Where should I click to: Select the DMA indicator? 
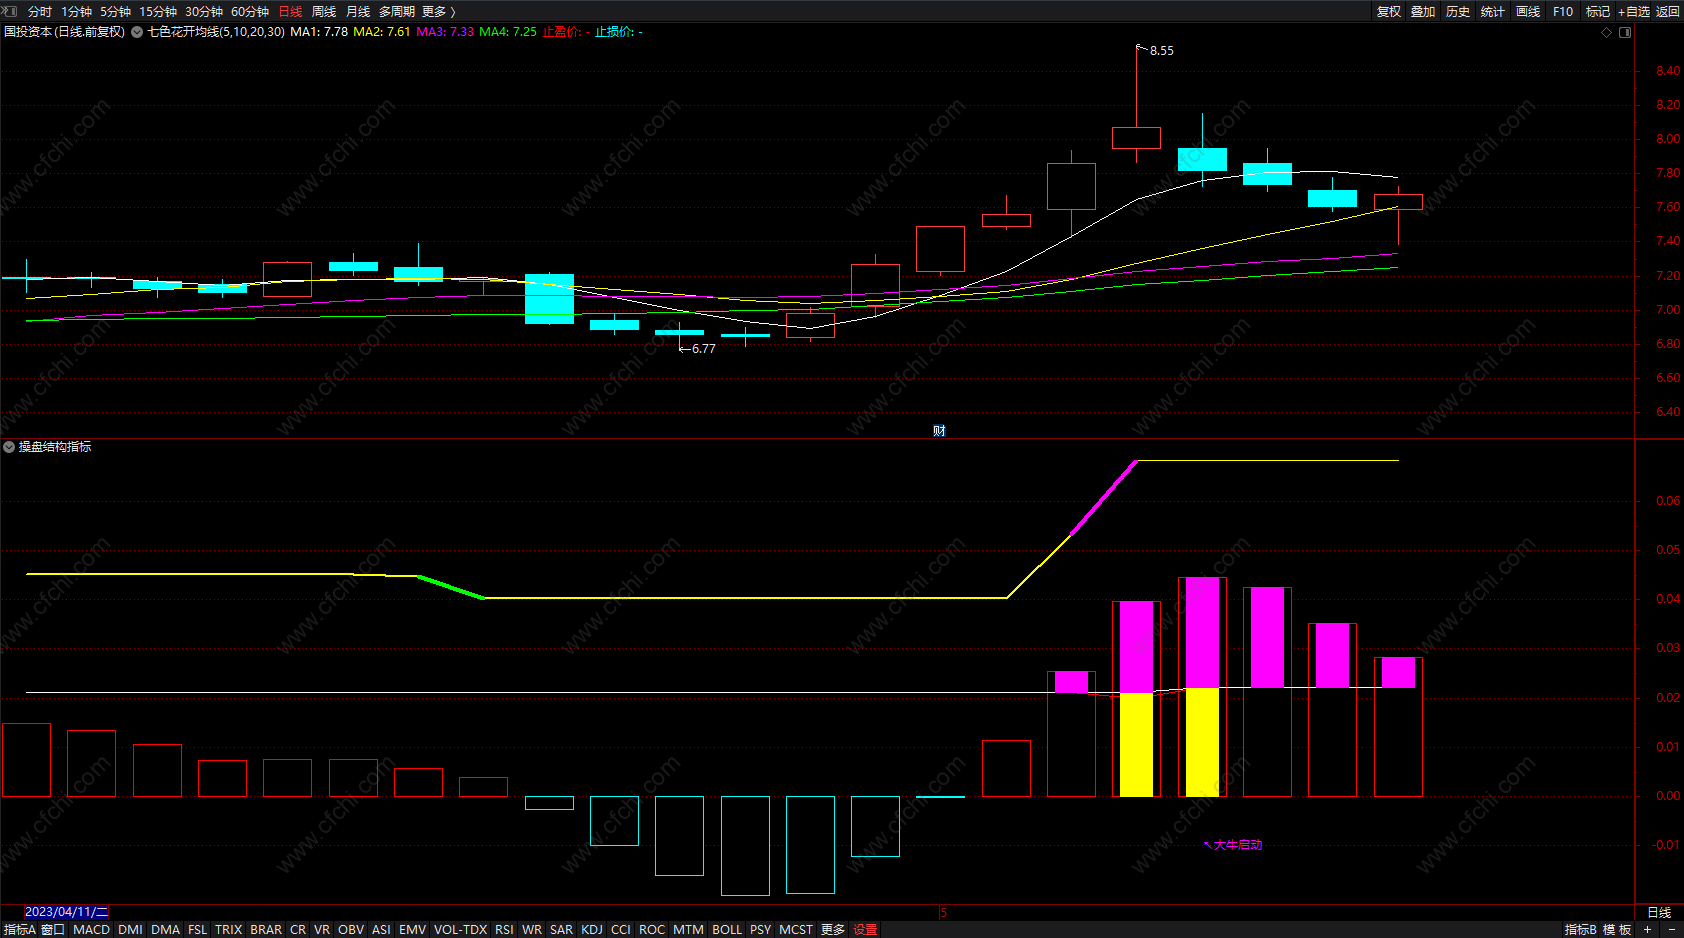point(165,929)
